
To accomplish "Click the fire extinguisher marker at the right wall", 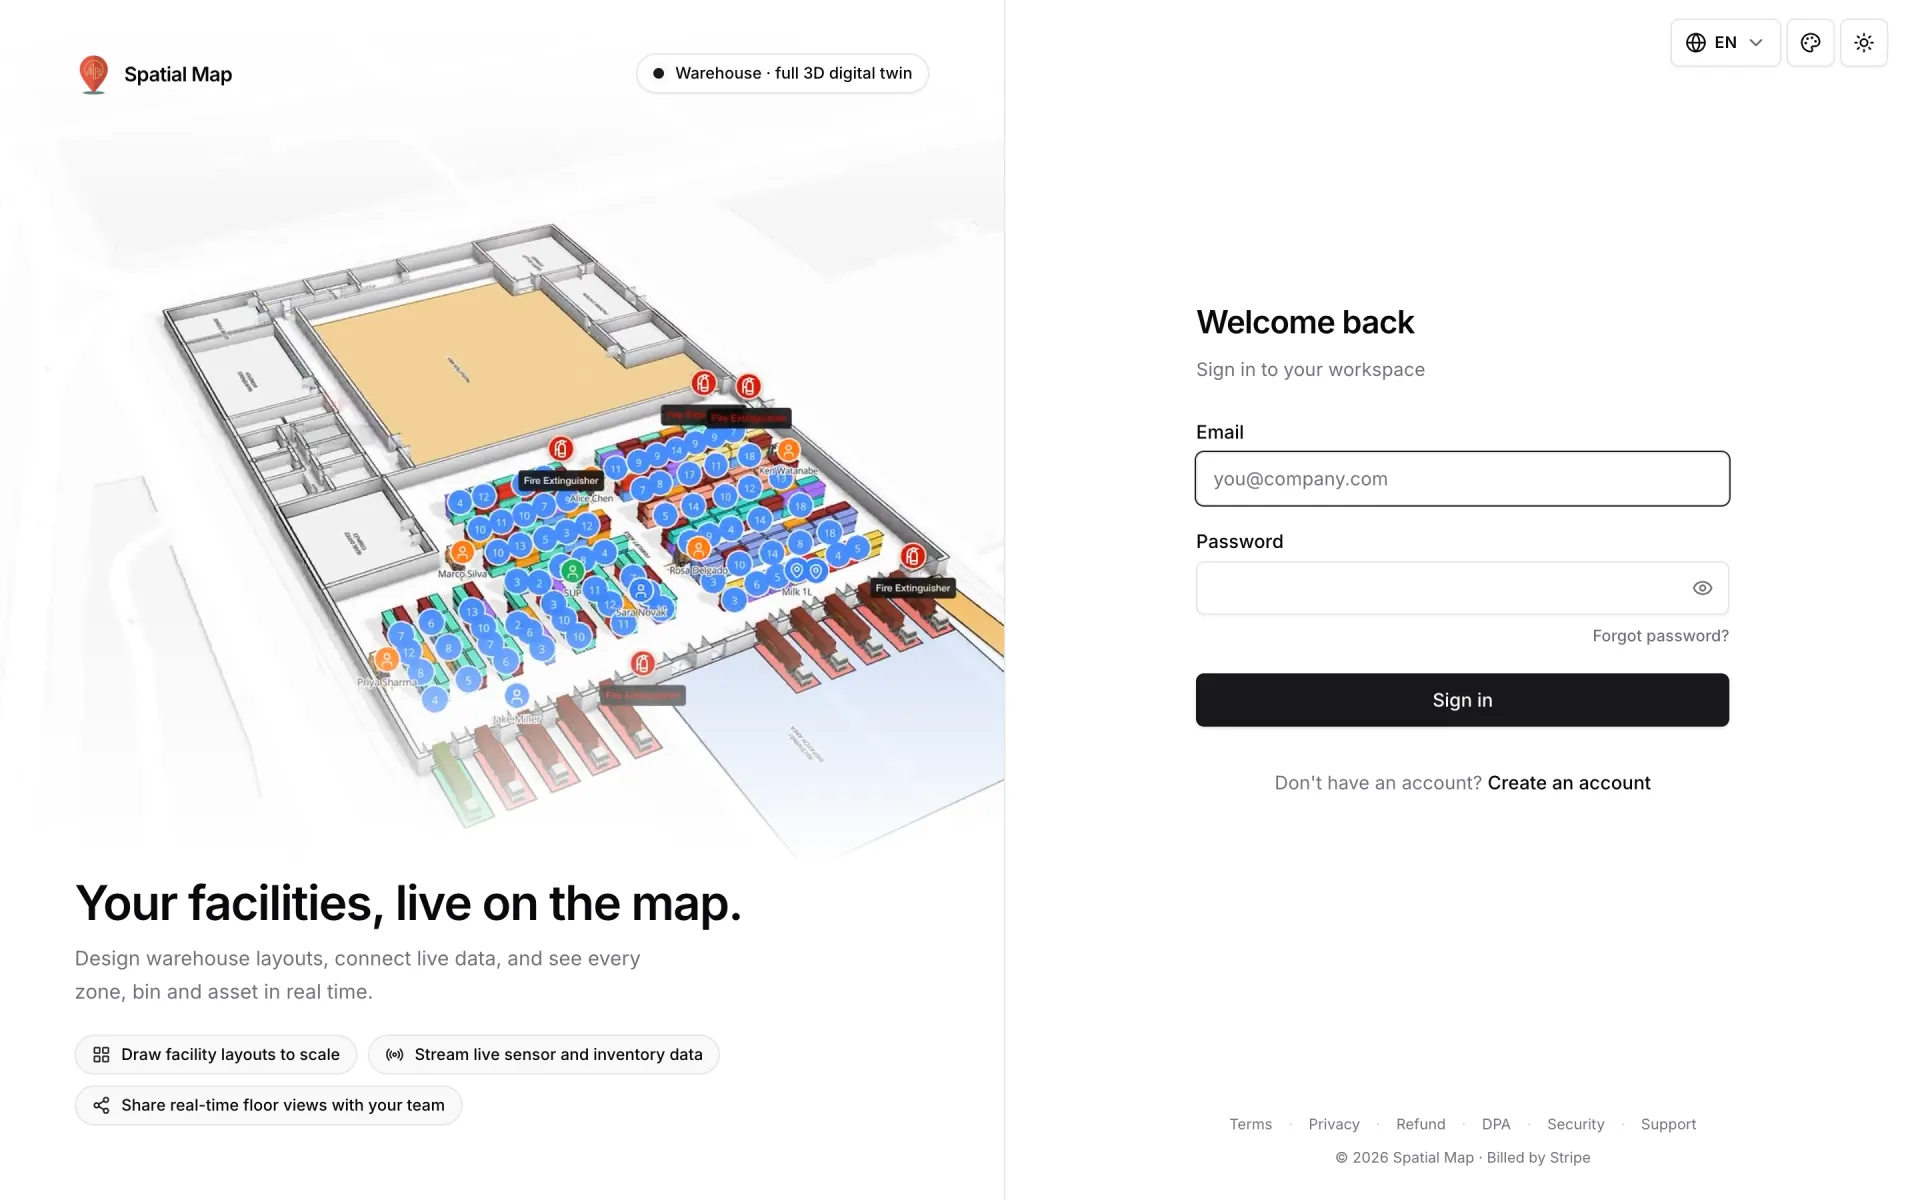I will (913, 556).
